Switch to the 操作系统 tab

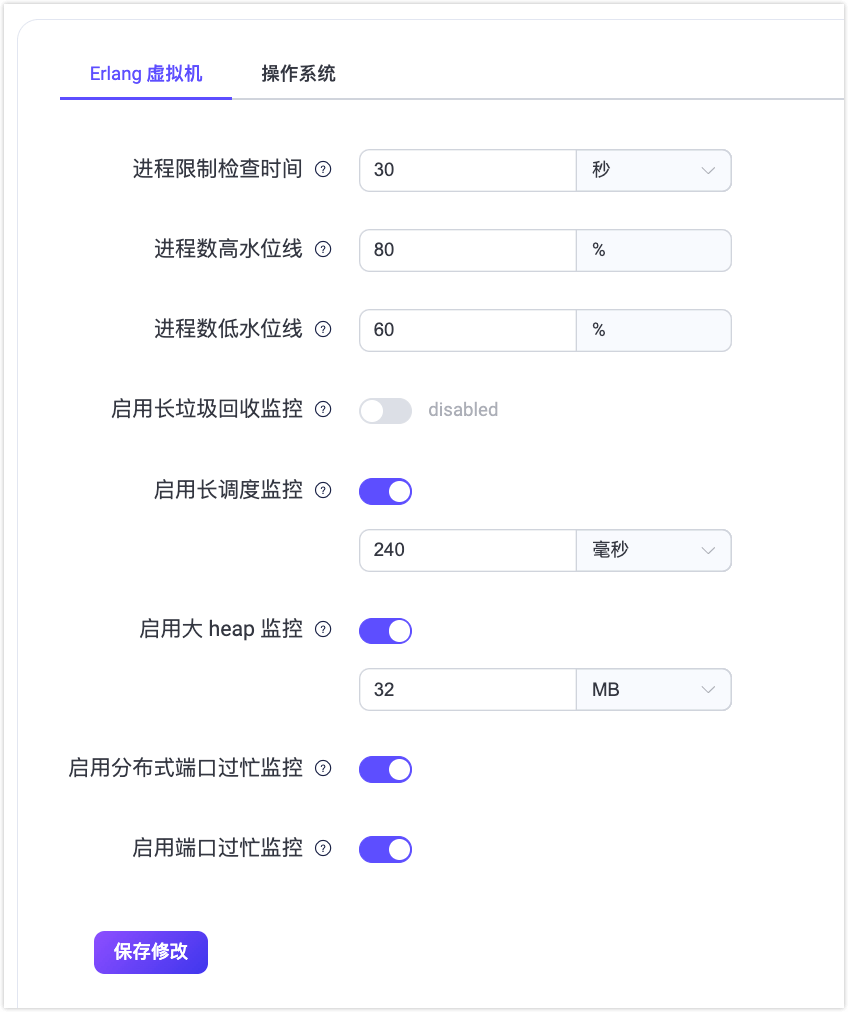298,74
